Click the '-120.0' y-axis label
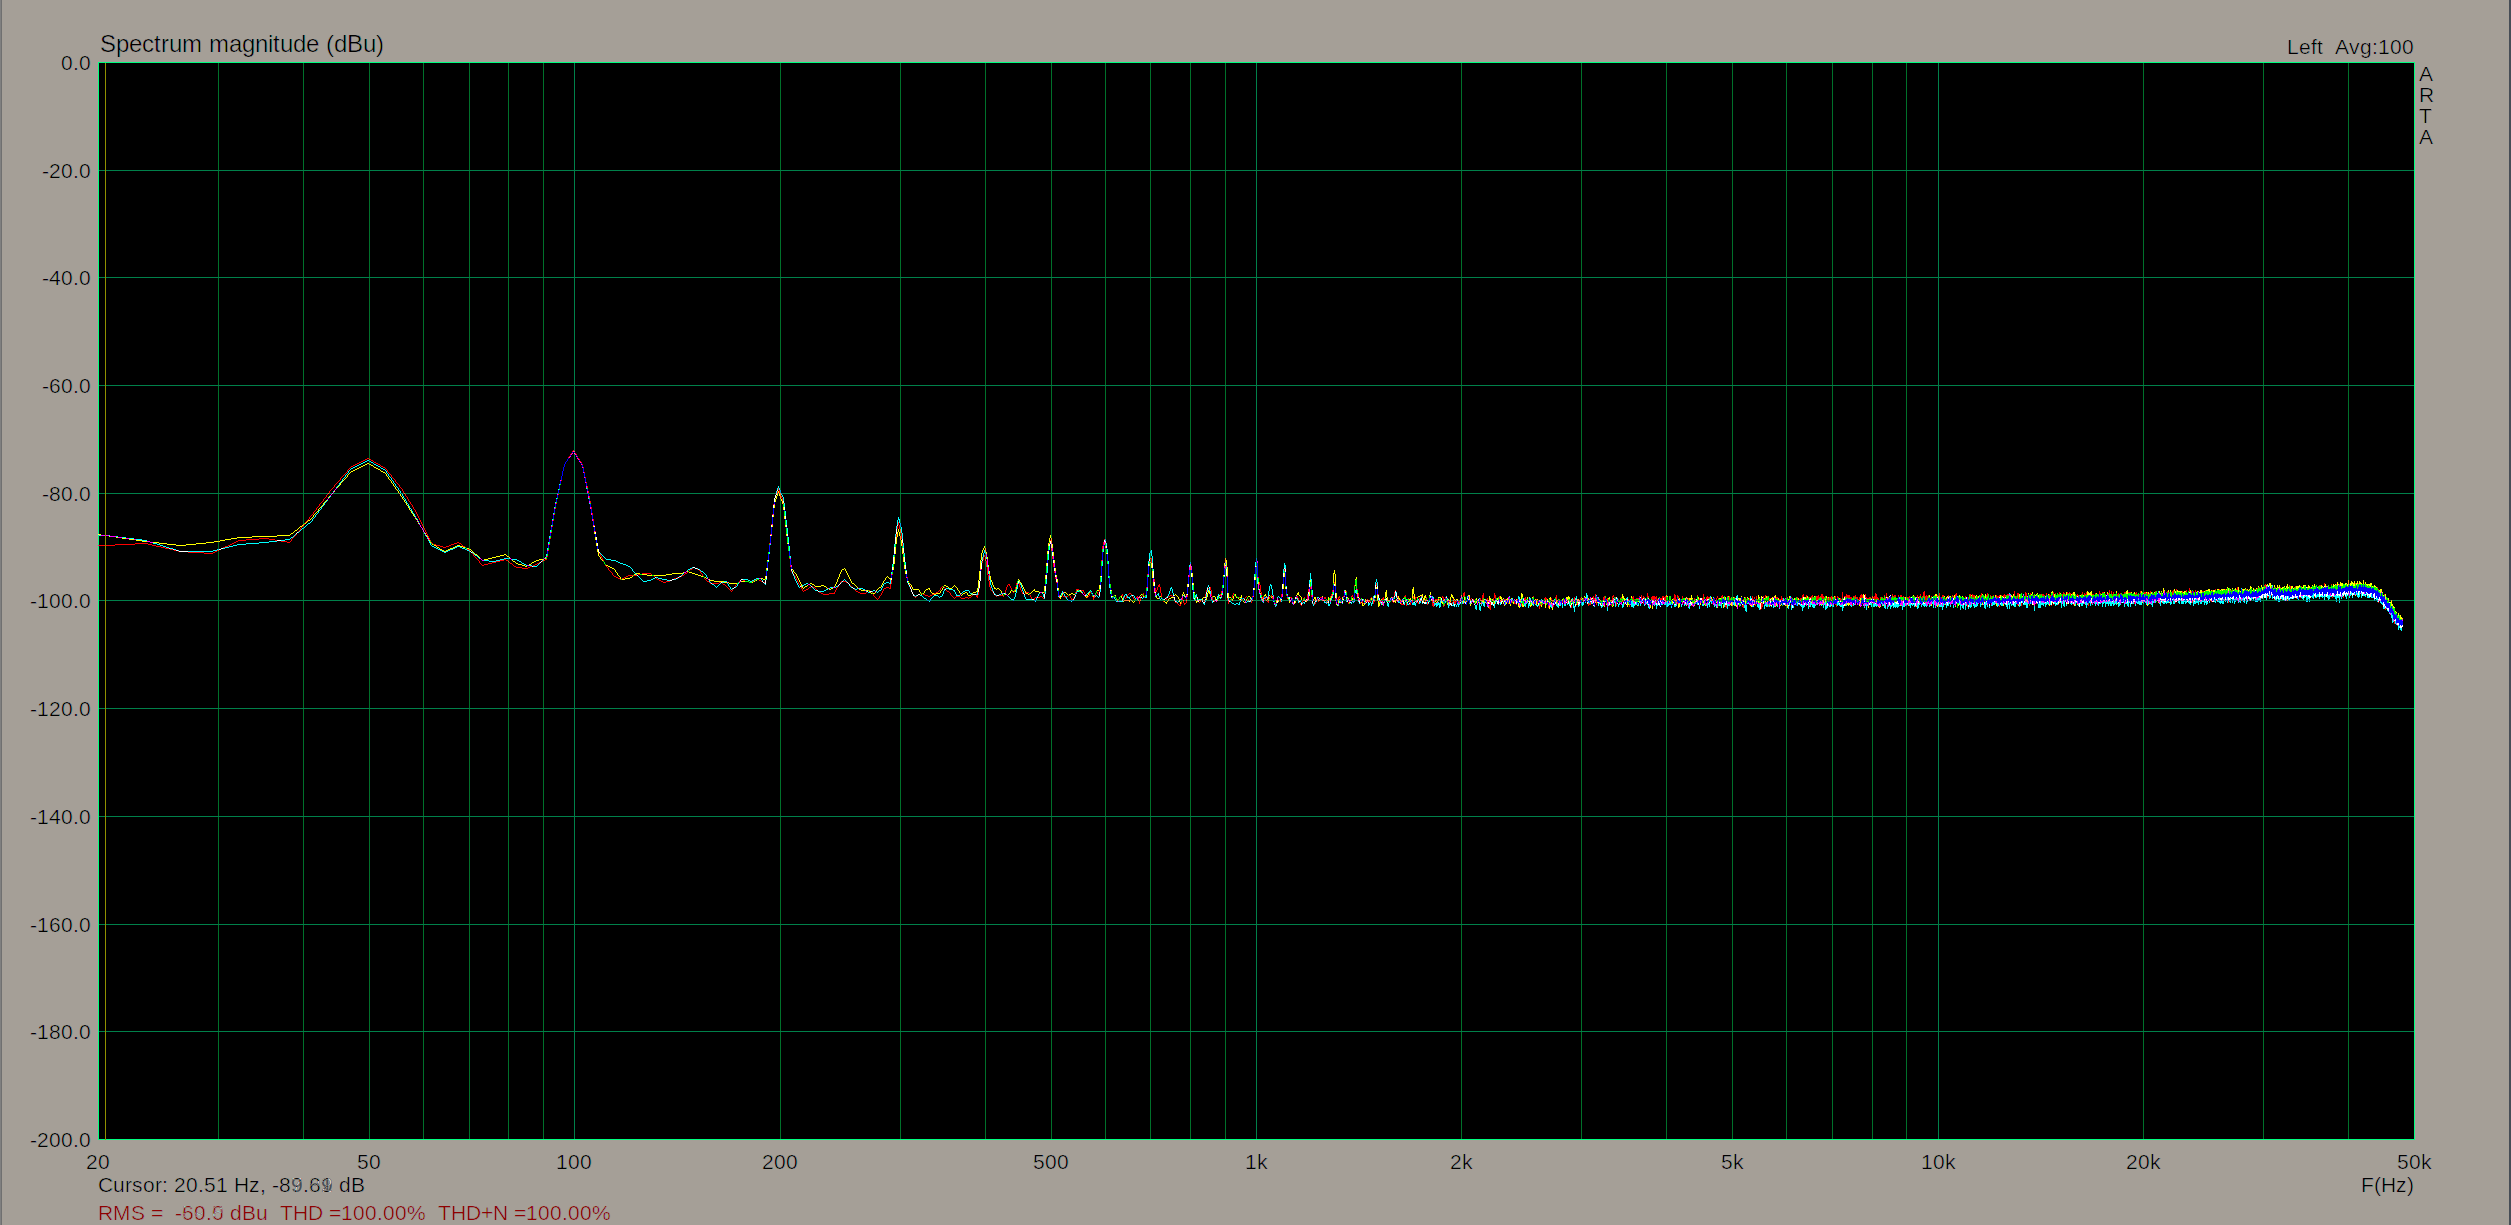Image resolution: width=2511 pixels, height=1225 pixels. pyautogui.click(x=61, y=709)
